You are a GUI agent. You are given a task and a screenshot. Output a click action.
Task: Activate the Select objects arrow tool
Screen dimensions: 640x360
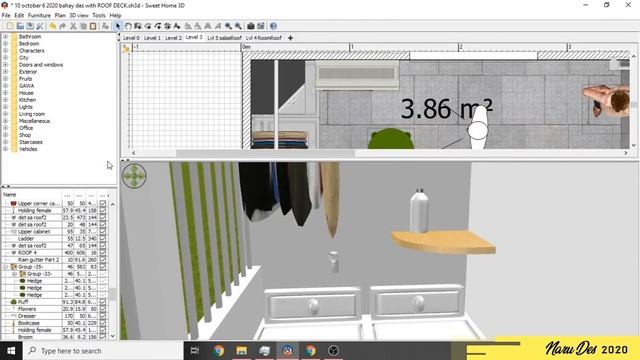118,26
